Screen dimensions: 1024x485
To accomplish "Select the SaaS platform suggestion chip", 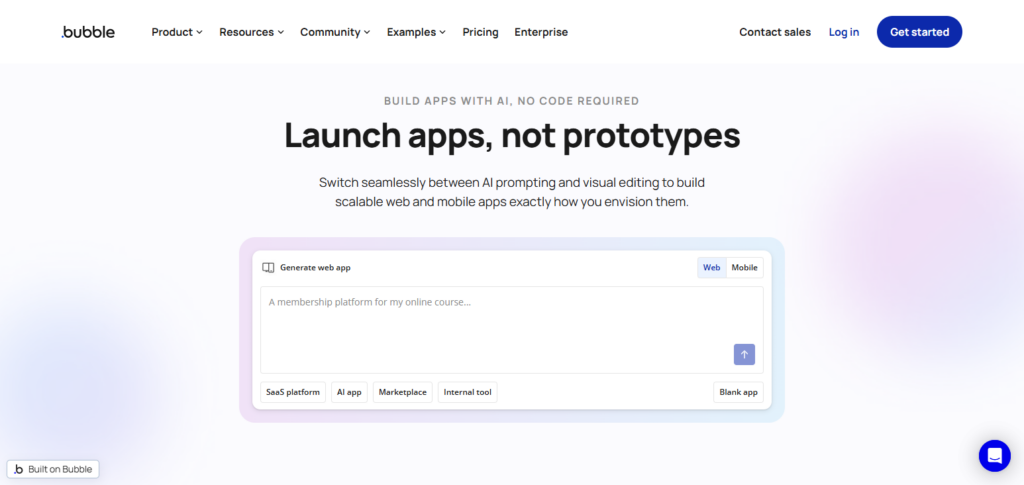I will 293,392.
